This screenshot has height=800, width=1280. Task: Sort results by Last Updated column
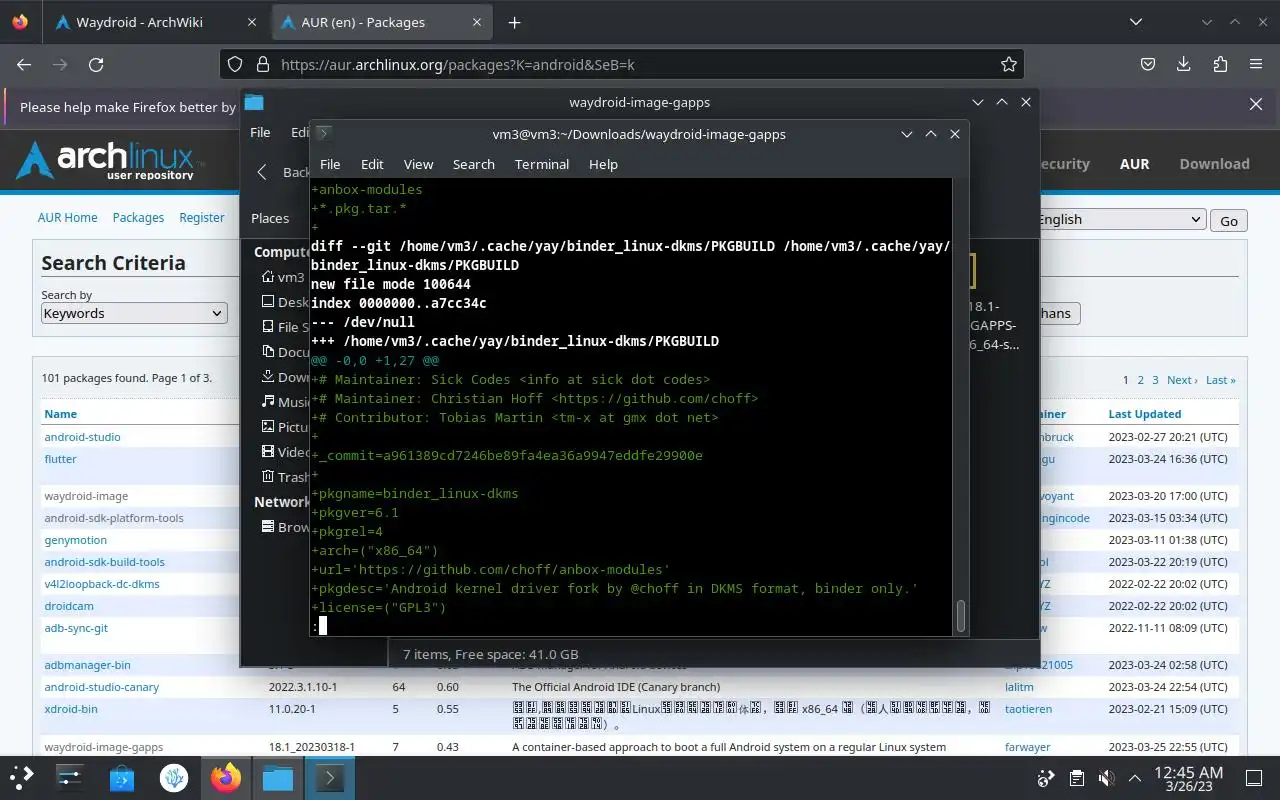[x=1144, y=414]
